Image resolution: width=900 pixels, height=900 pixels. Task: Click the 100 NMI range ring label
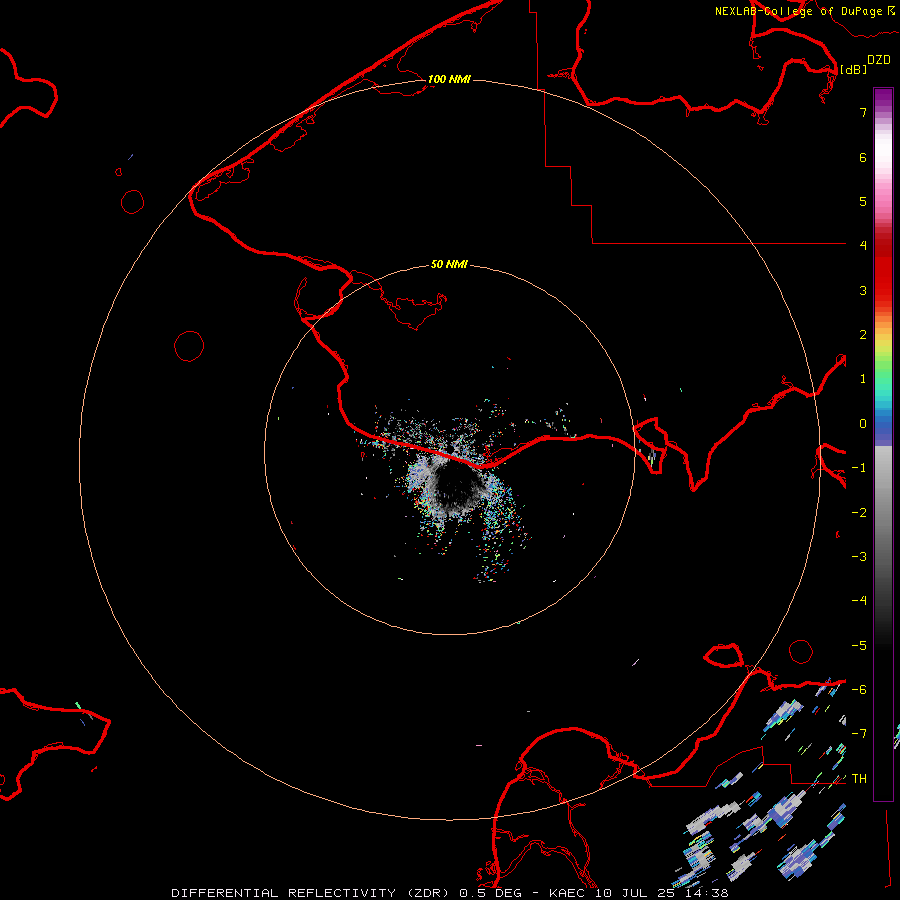(x=449, y=79)
